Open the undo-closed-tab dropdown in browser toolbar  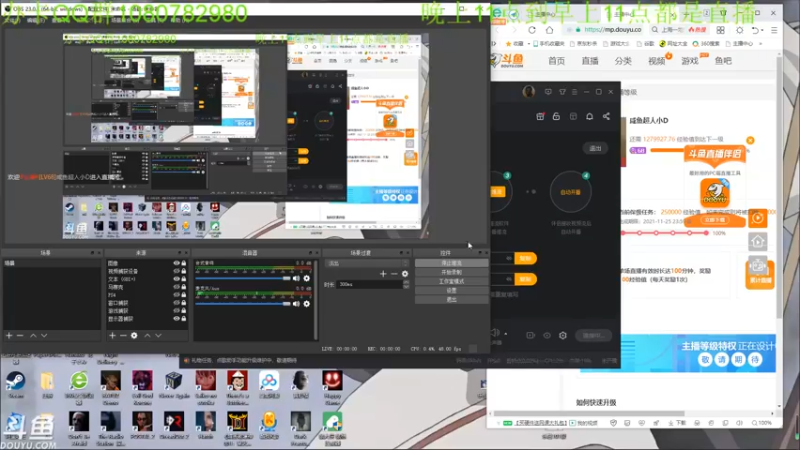762,30
